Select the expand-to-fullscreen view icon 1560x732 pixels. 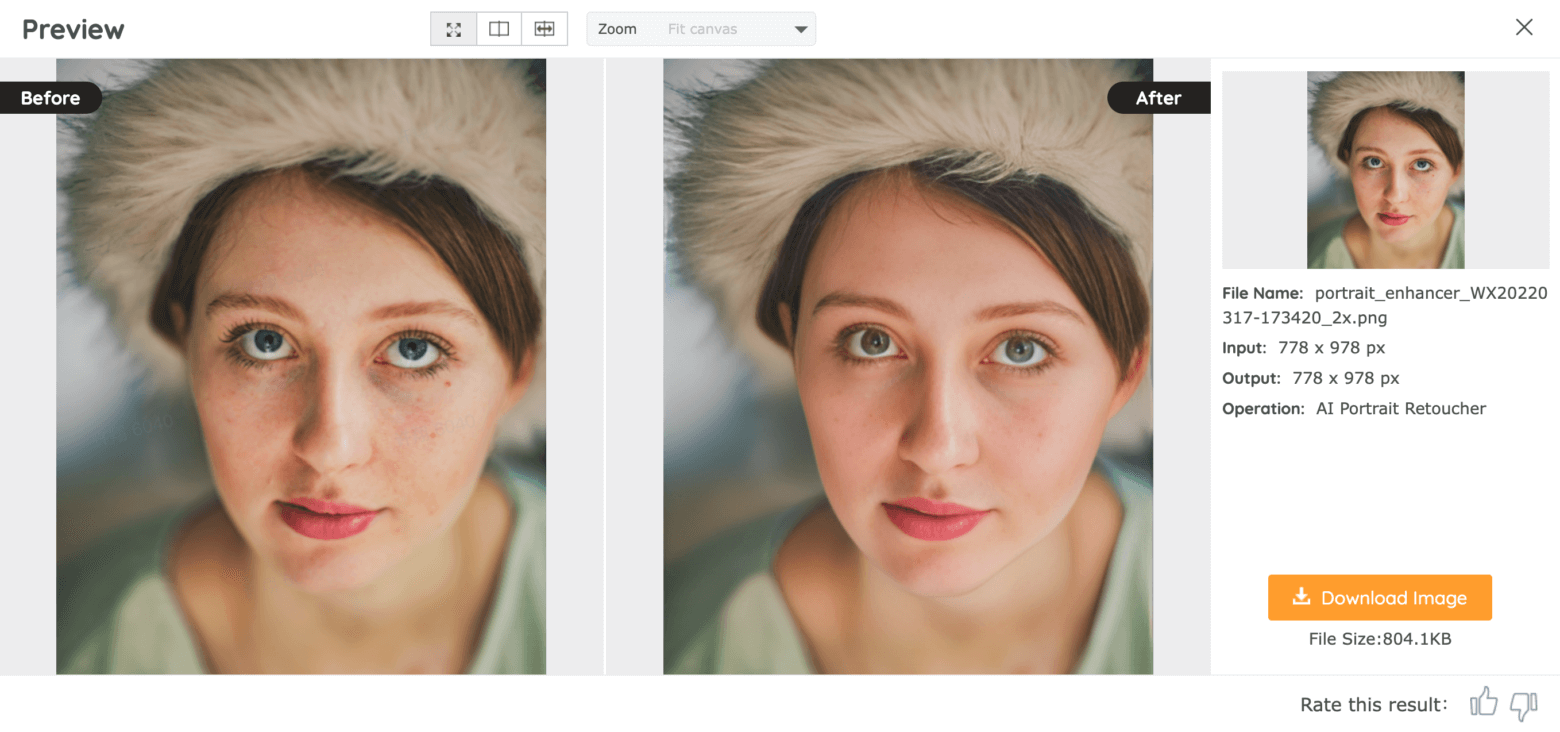(x=453, y=28)
